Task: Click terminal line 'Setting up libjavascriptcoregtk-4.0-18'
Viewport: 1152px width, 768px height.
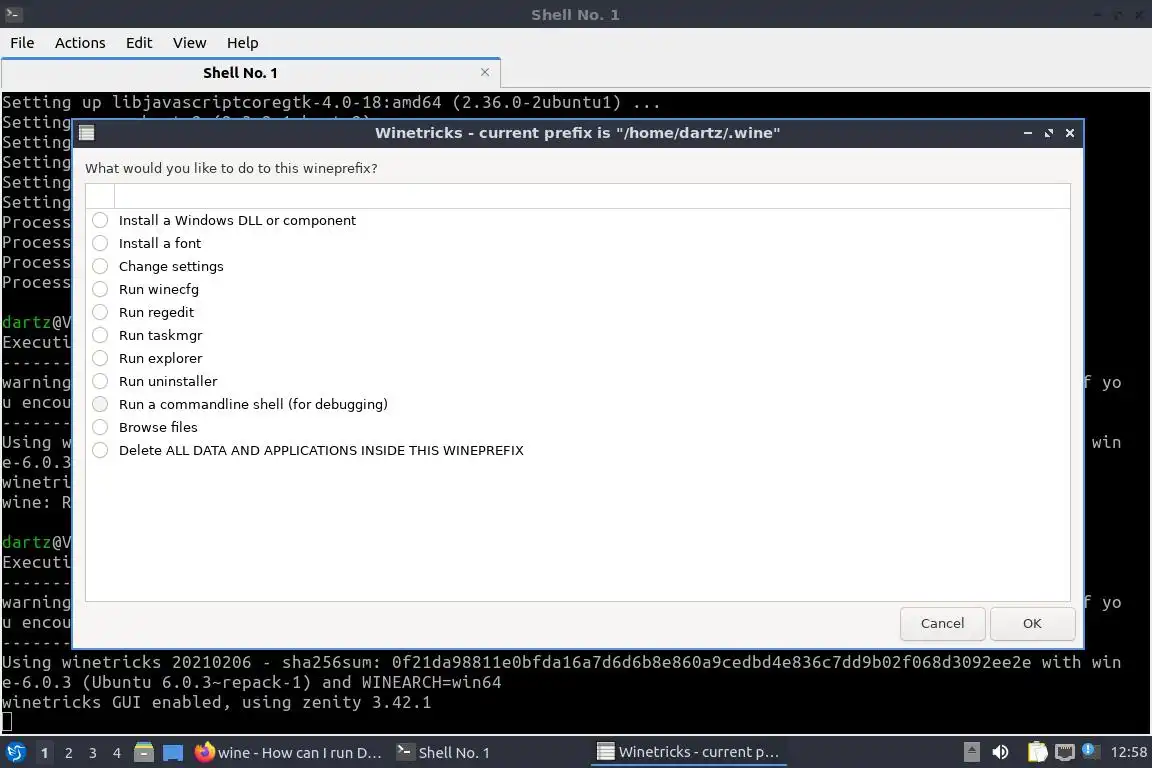Action: point(331,102)
